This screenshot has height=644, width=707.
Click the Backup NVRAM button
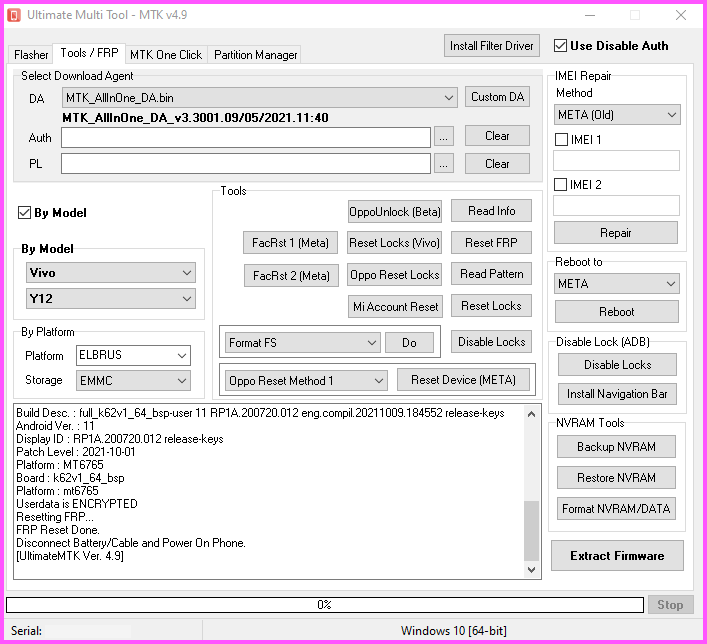tap(616, 446)
